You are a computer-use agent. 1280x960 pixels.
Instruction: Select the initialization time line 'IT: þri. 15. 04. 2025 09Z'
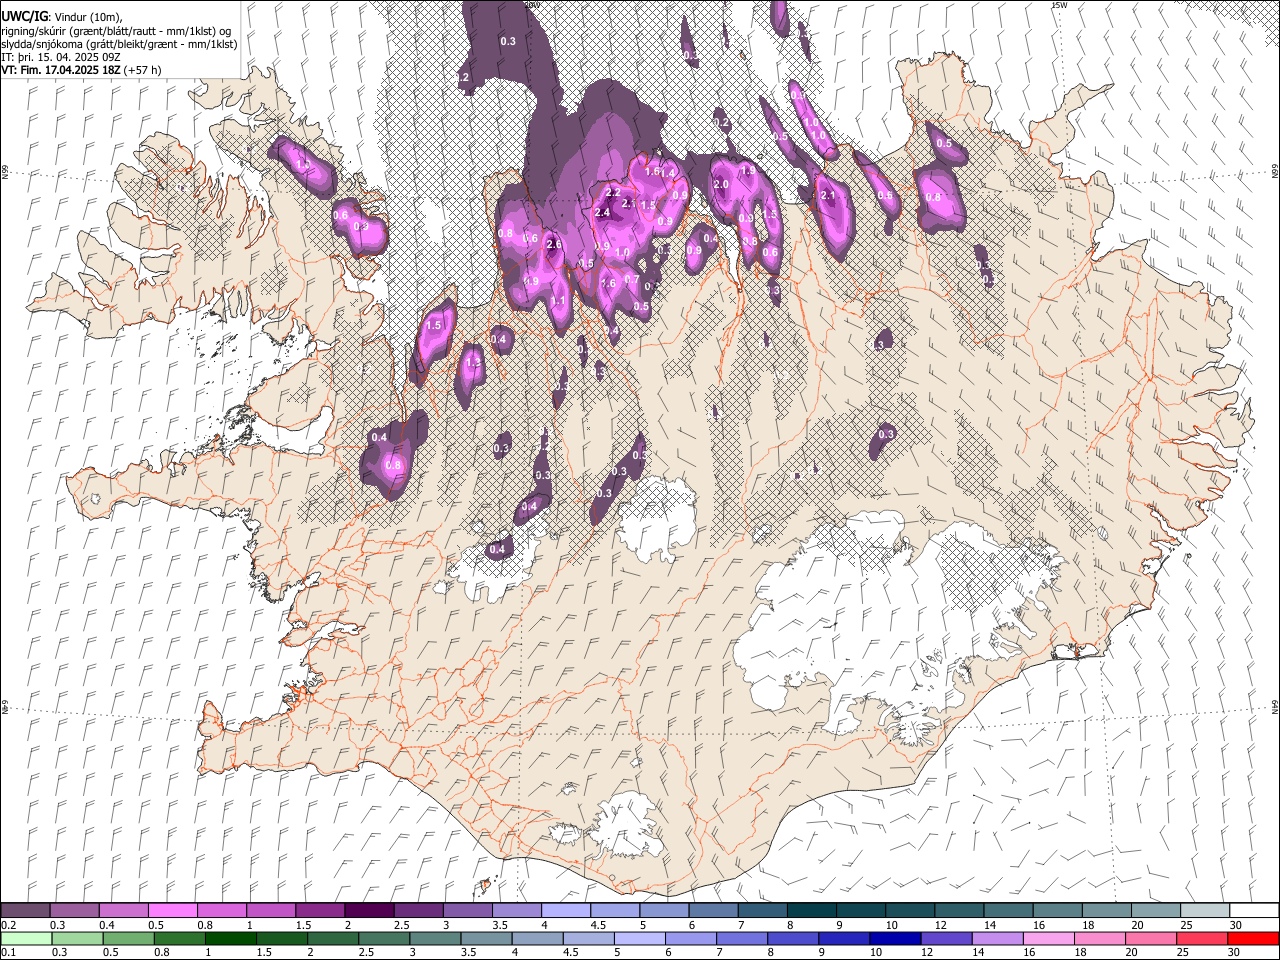click(x=61, y=57)
